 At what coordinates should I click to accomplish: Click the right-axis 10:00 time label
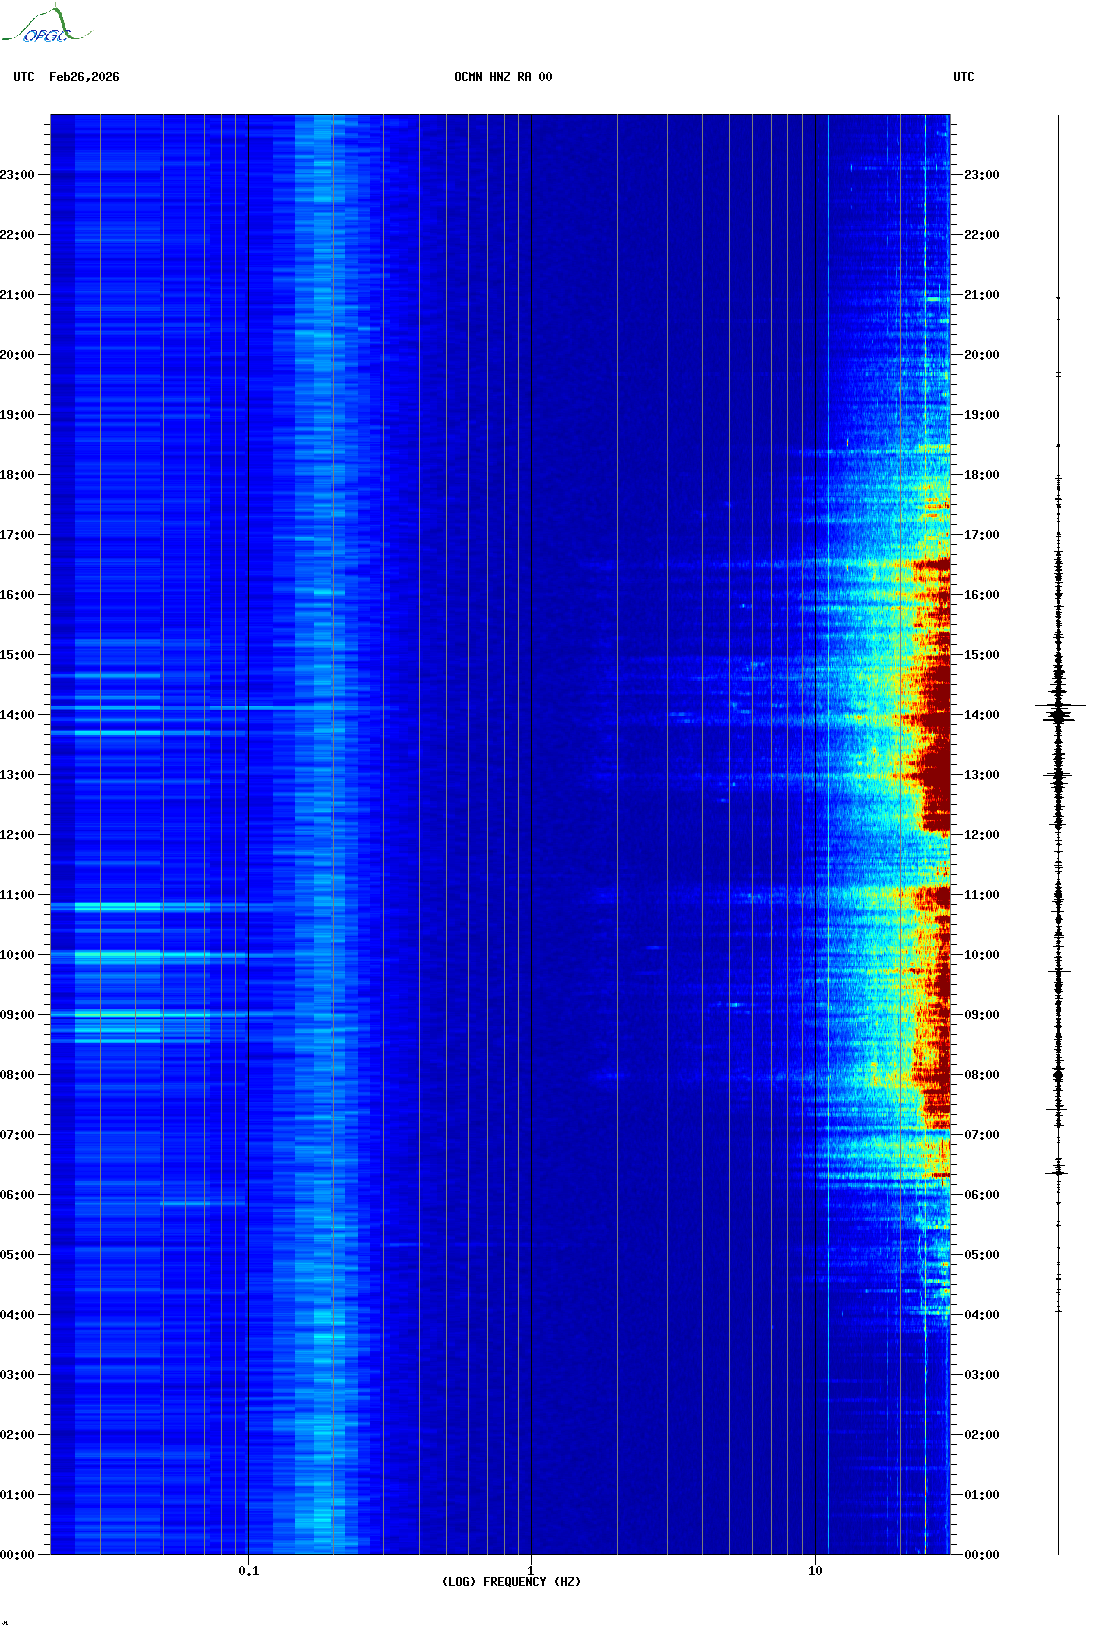coord(982,955)
